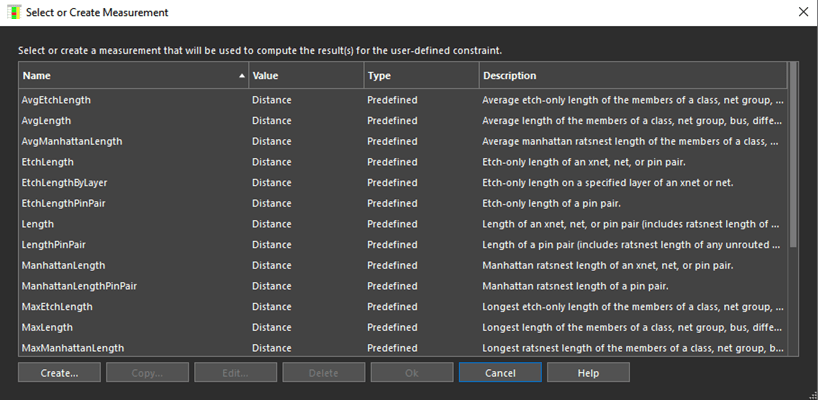Select the LengthPinPair measurement row

click(x=403, y=245)
